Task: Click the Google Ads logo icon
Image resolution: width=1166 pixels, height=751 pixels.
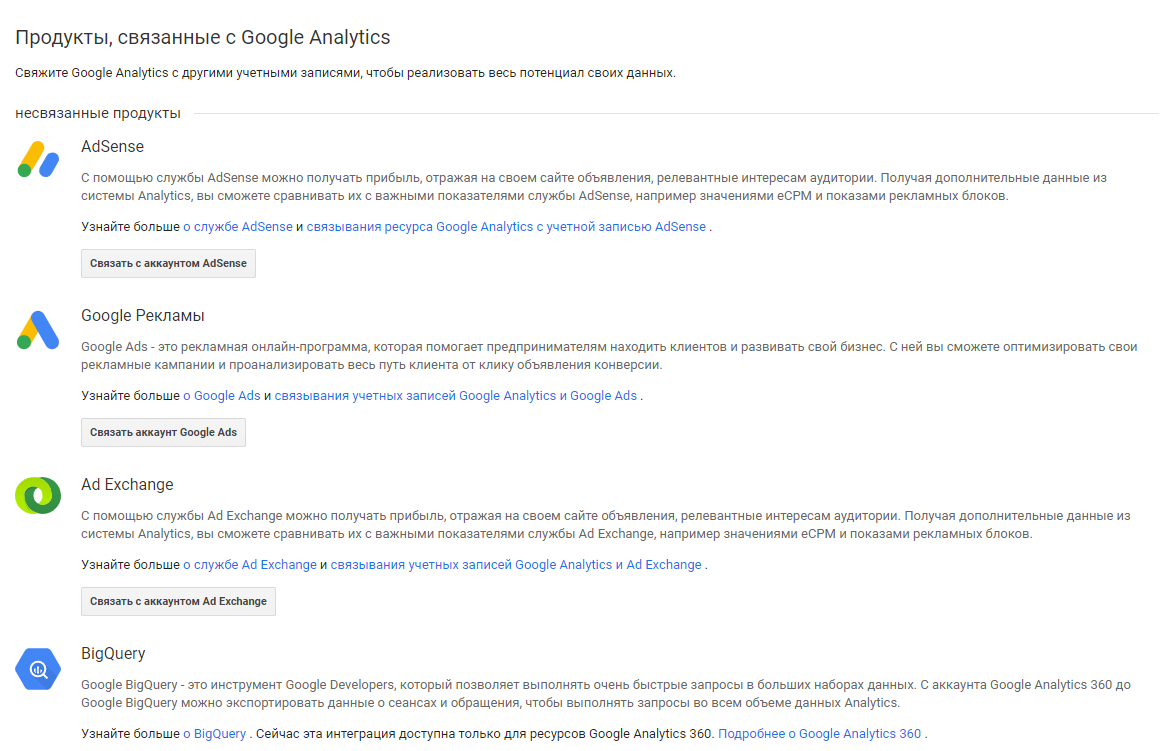Action: click(39, 329)
